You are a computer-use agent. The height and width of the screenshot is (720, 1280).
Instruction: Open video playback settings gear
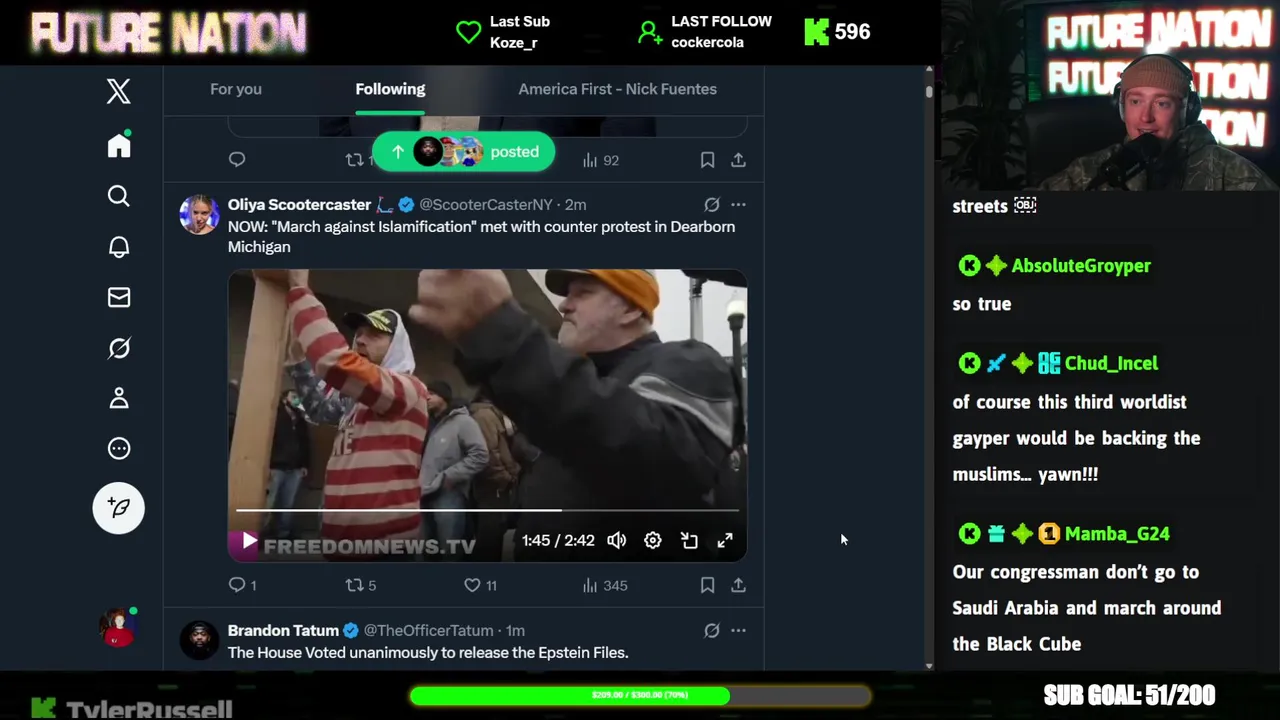tap(652, 540)
